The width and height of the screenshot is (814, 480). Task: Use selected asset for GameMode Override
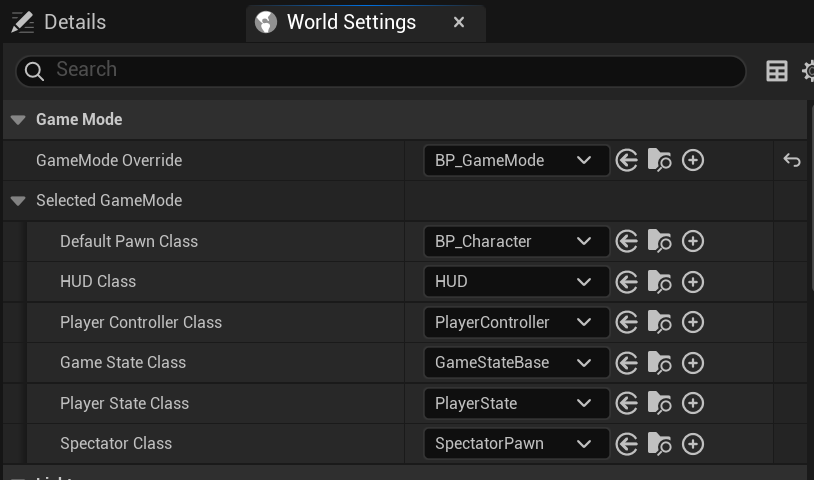[627, 160]
